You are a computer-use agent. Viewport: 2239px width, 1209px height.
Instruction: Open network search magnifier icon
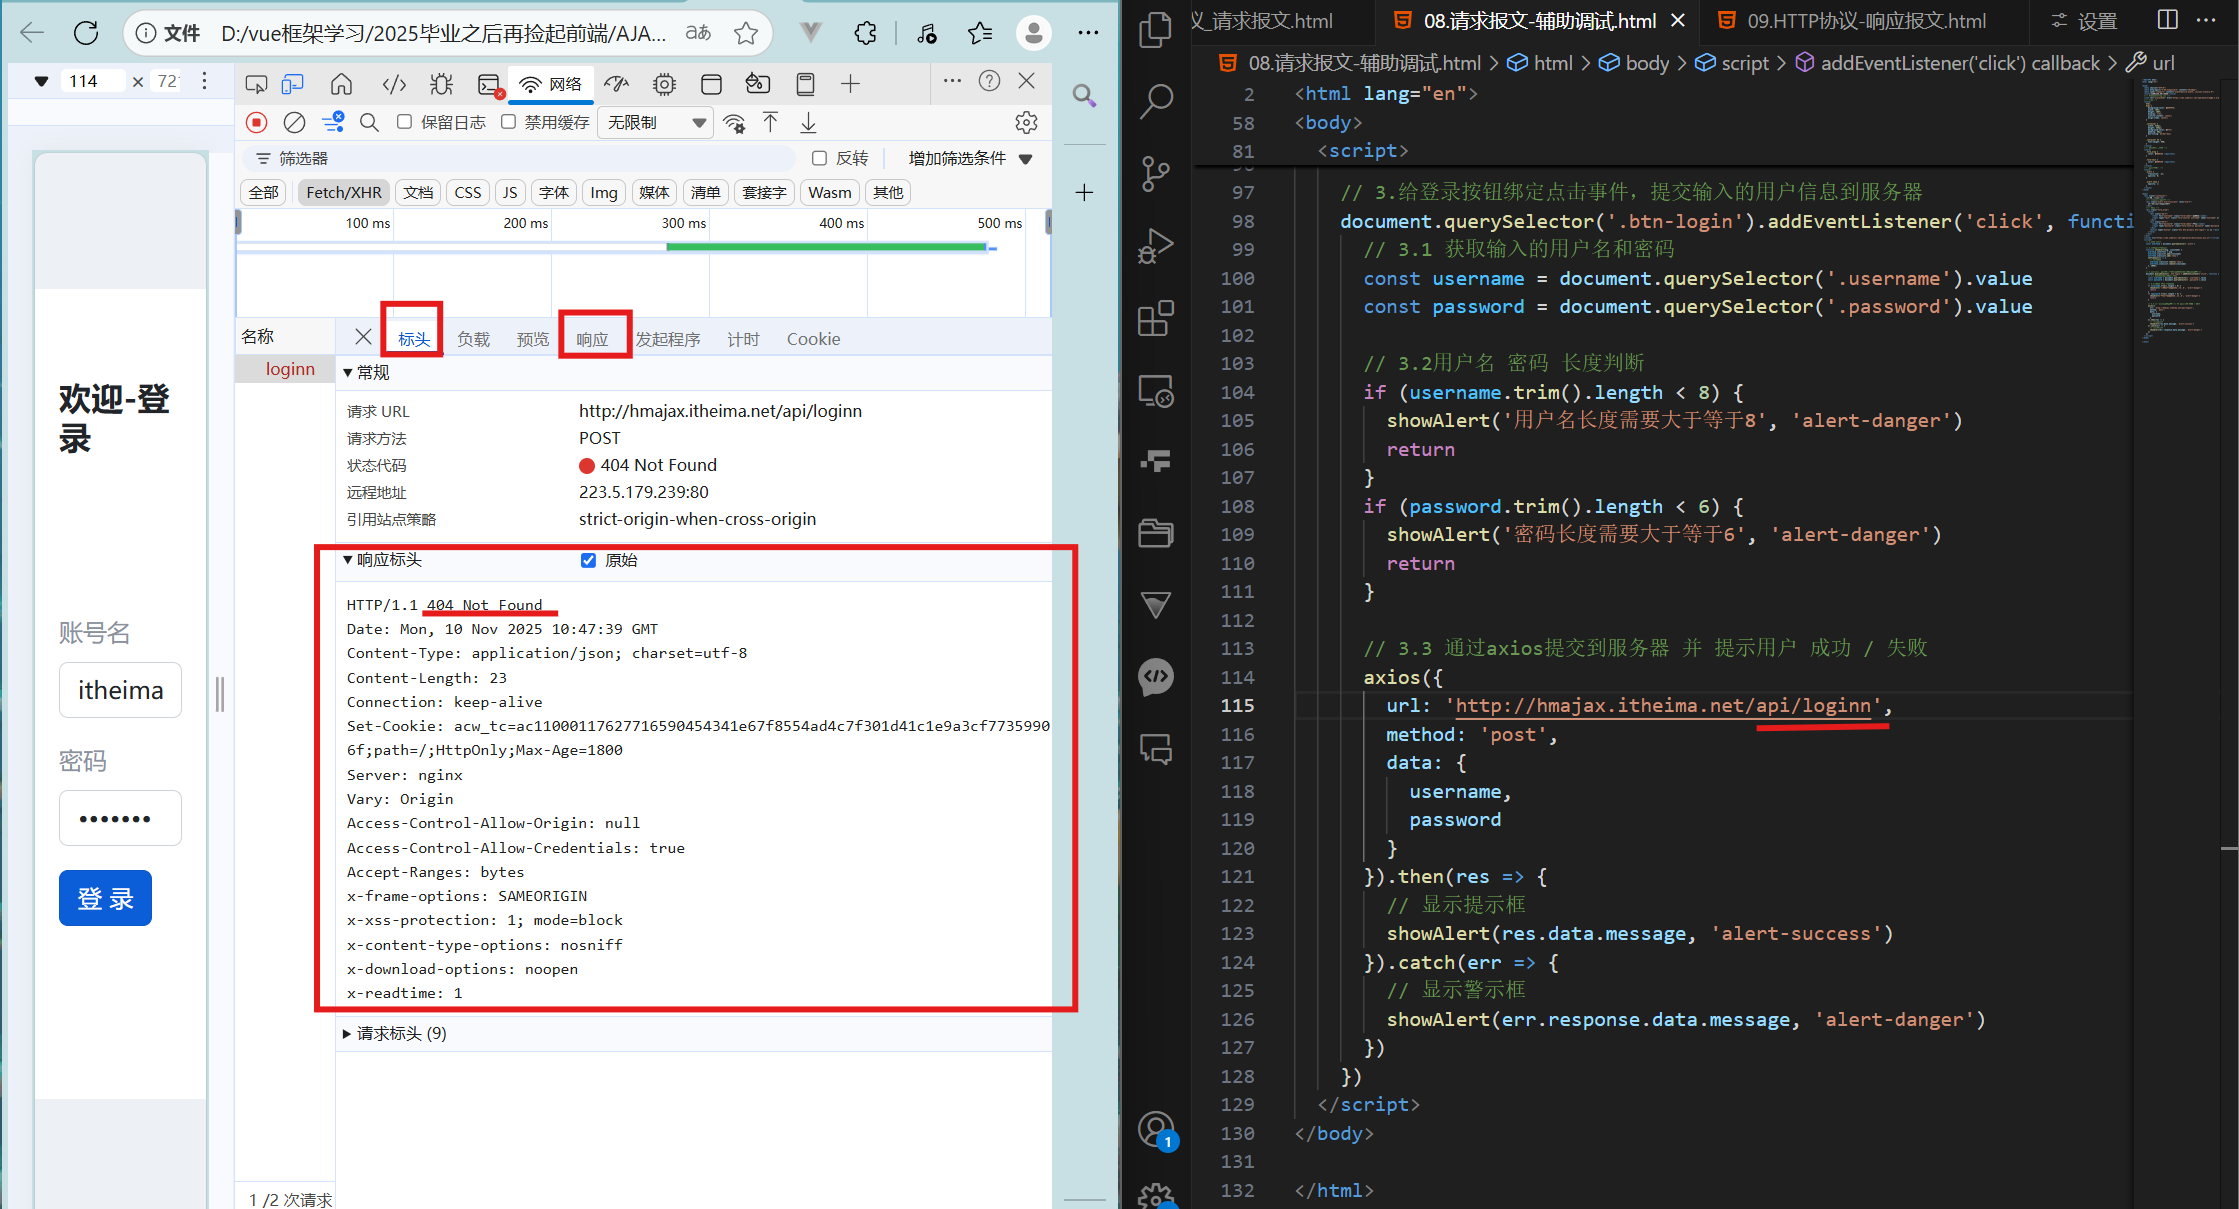coord(369,122)
